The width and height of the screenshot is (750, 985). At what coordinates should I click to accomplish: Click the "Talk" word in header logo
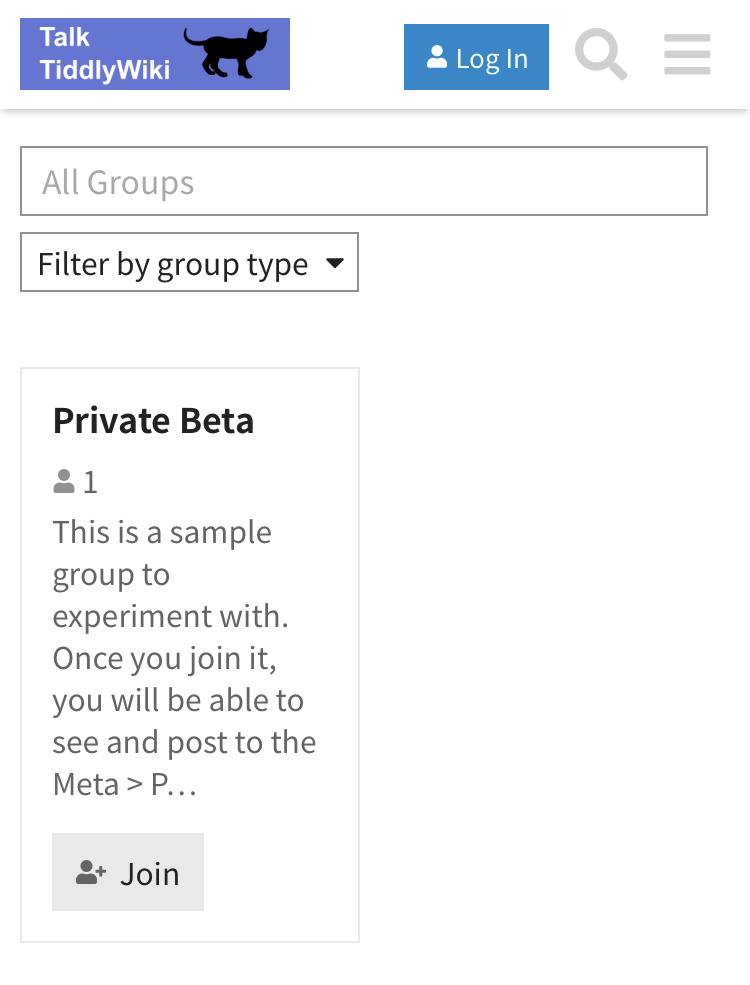[65, 37]
